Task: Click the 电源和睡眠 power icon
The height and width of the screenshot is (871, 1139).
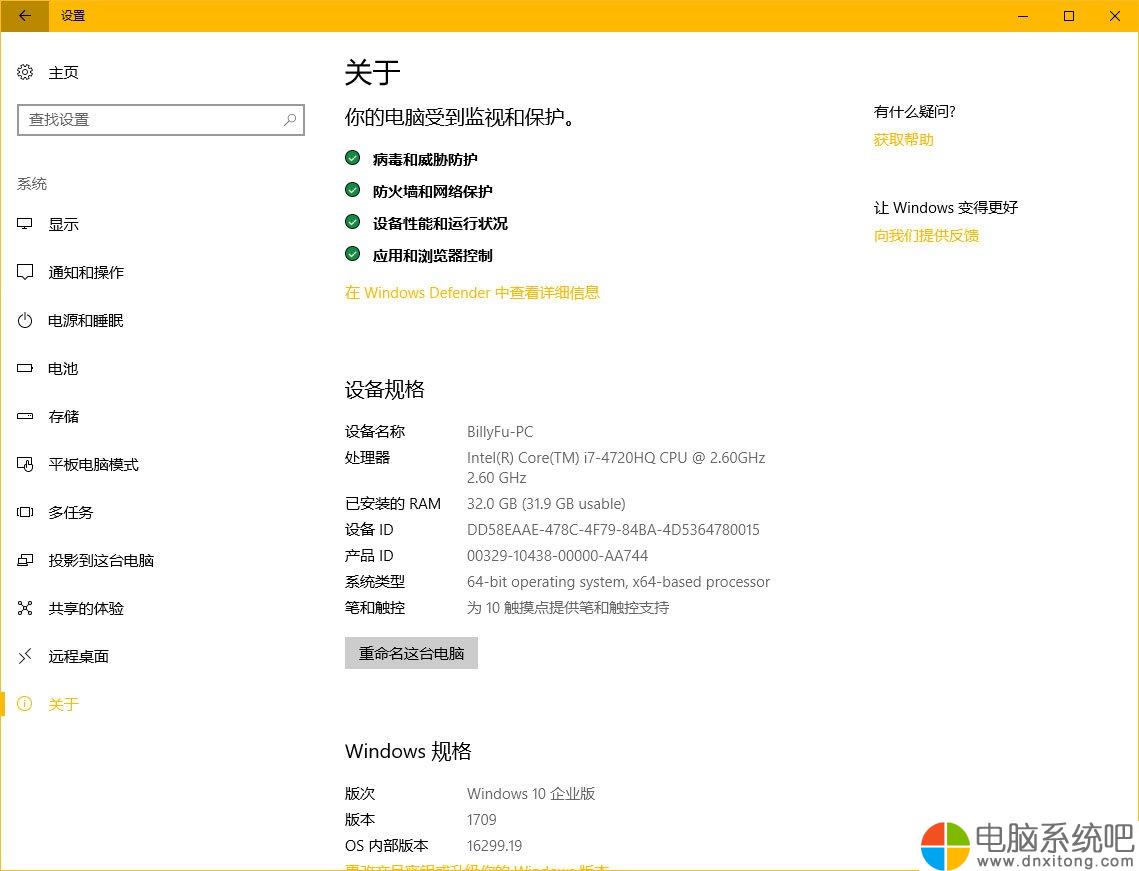Action: (x=25, y=320)
